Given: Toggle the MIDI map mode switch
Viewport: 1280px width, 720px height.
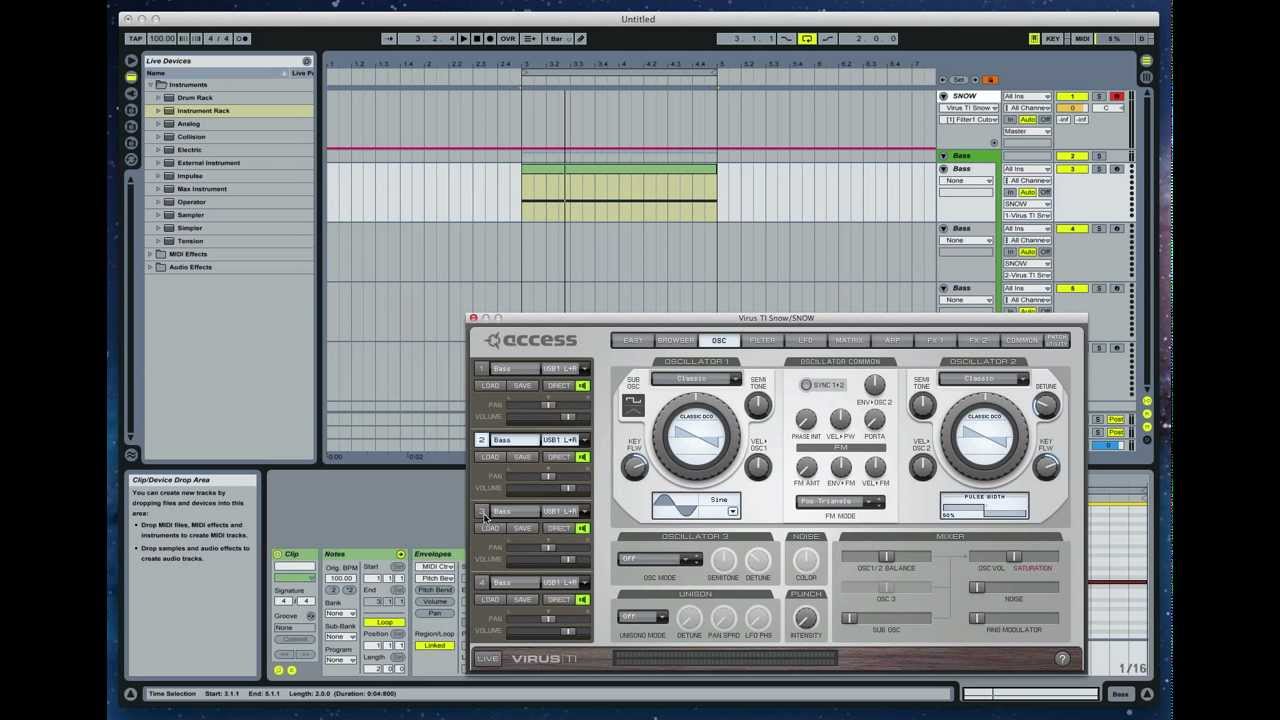Looking at the screenshot, I should [1082, 39].
